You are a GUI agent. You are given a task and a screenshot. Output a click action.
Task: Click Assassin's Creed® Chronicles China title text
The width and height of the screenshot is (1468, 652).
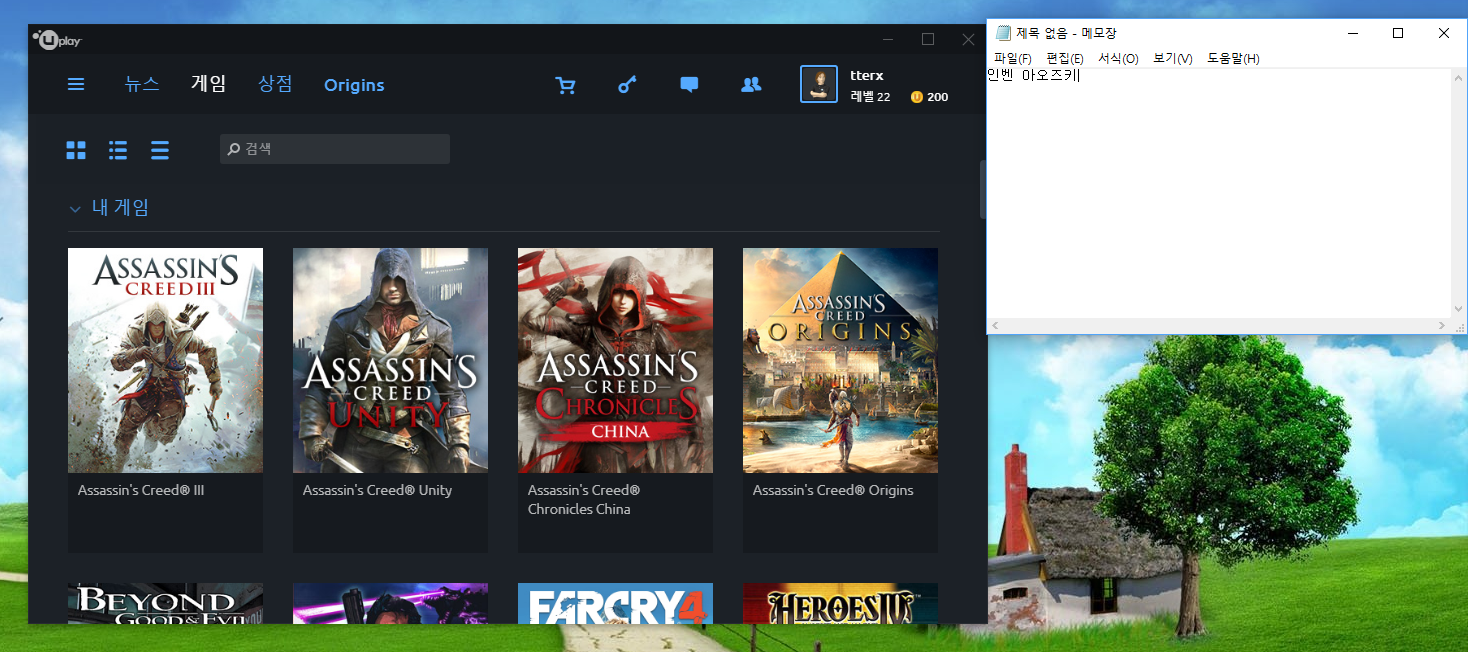coord(584,500)
